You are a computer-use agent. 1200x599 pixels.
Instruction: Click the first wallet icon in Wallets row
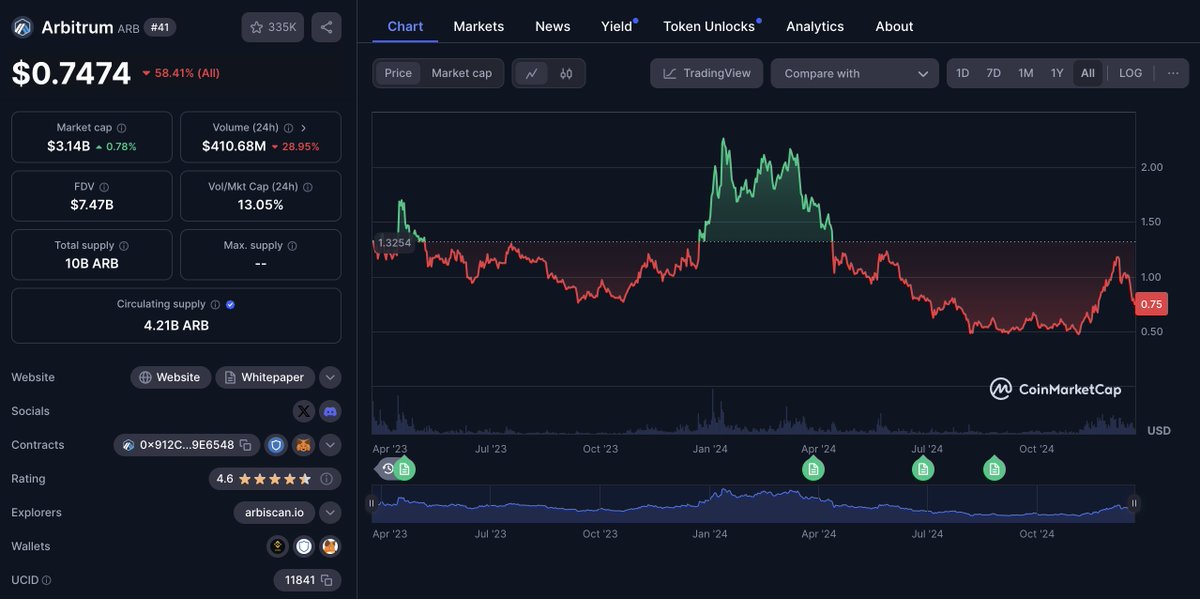coord(278,546)
